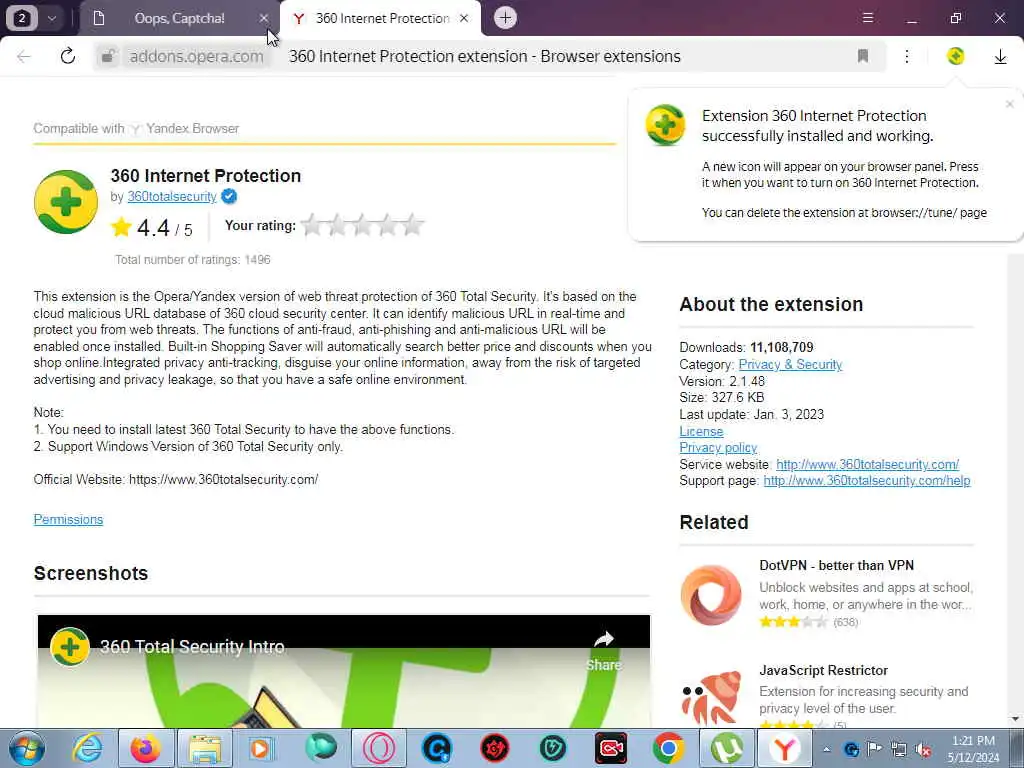The width and height of the screenshot is (1024, 768).
Task: Open the media player taskbar icon
Action: click(x=261, y=748)
